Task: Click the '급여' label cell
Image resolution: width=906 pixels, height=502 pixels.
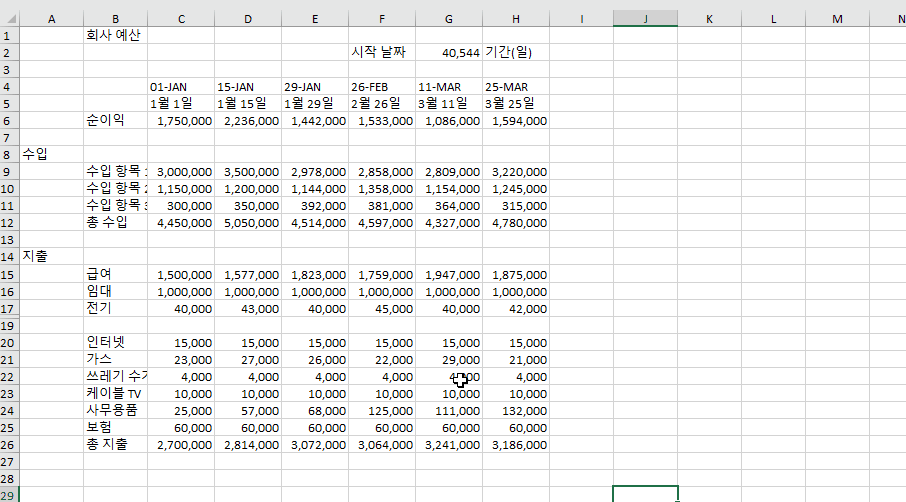Action: coord(115,274)
